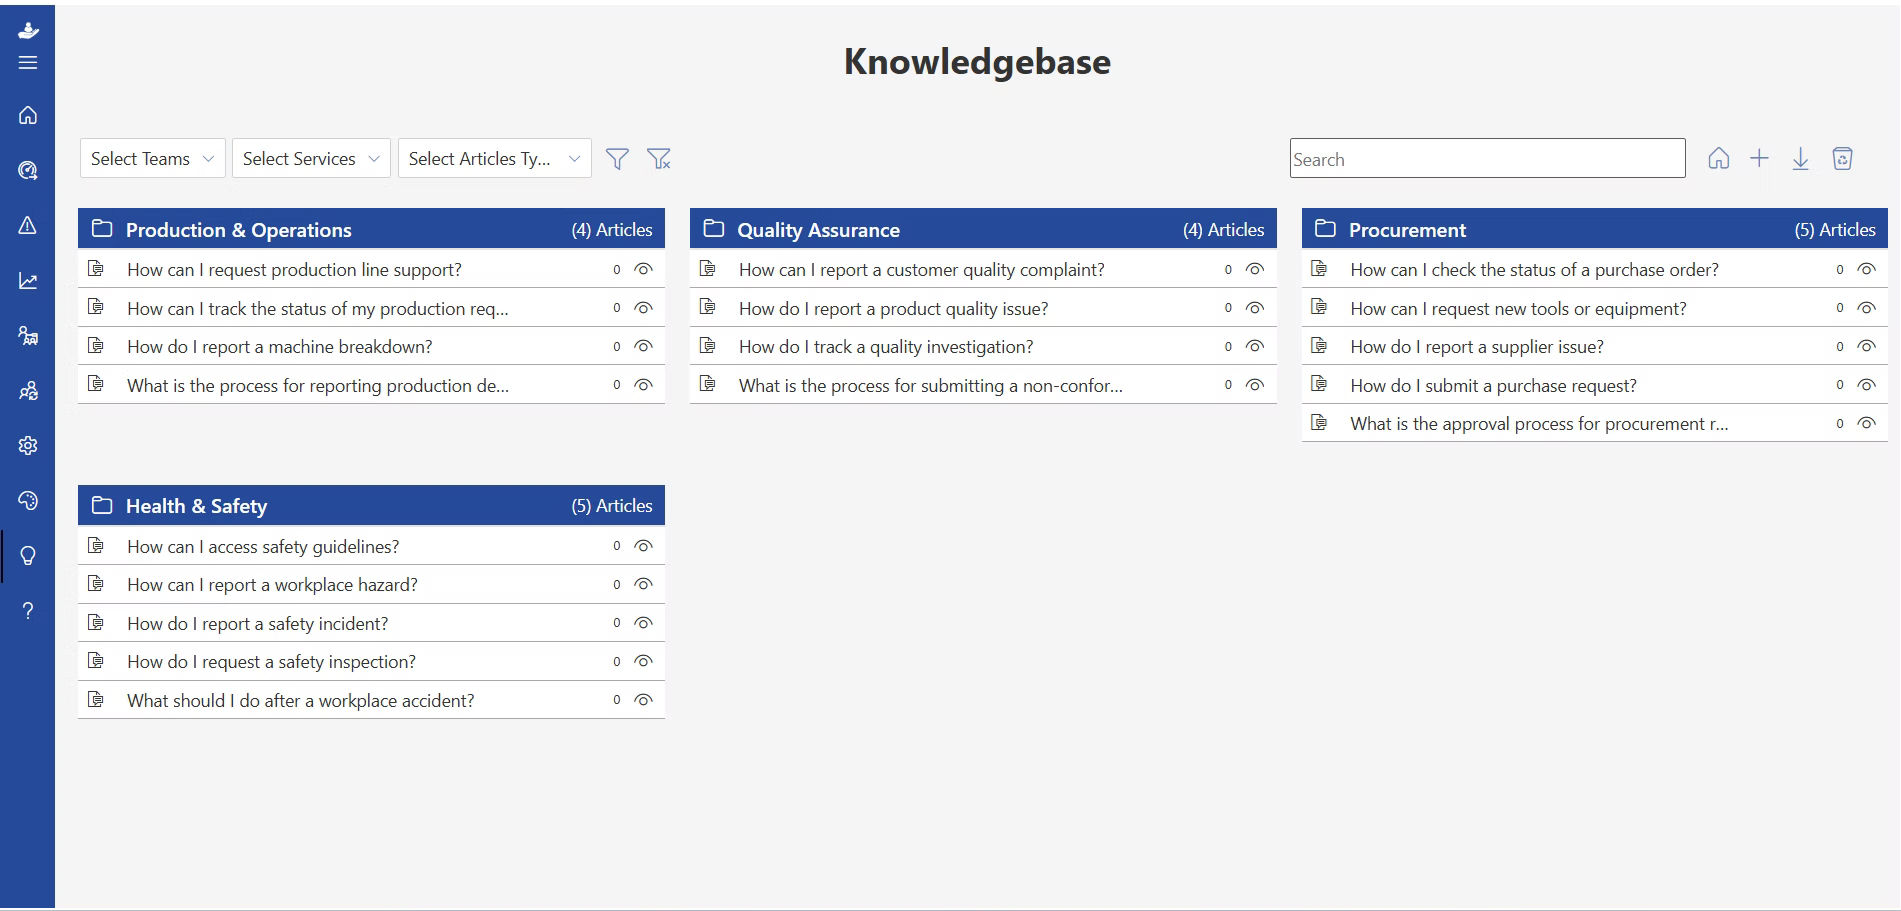This screenshot has width=1901, height=911.
Task: Open the recycle bin icon near search
Action: pyautogui.click(x=1842, y=158)
